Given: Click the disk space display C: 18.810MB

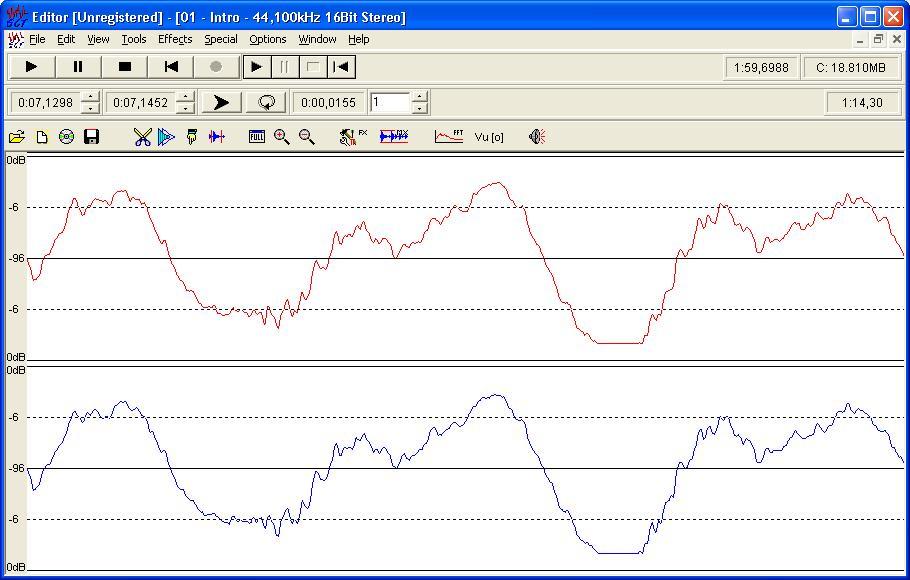Looking at the screenshot, I should click(851, 67).
